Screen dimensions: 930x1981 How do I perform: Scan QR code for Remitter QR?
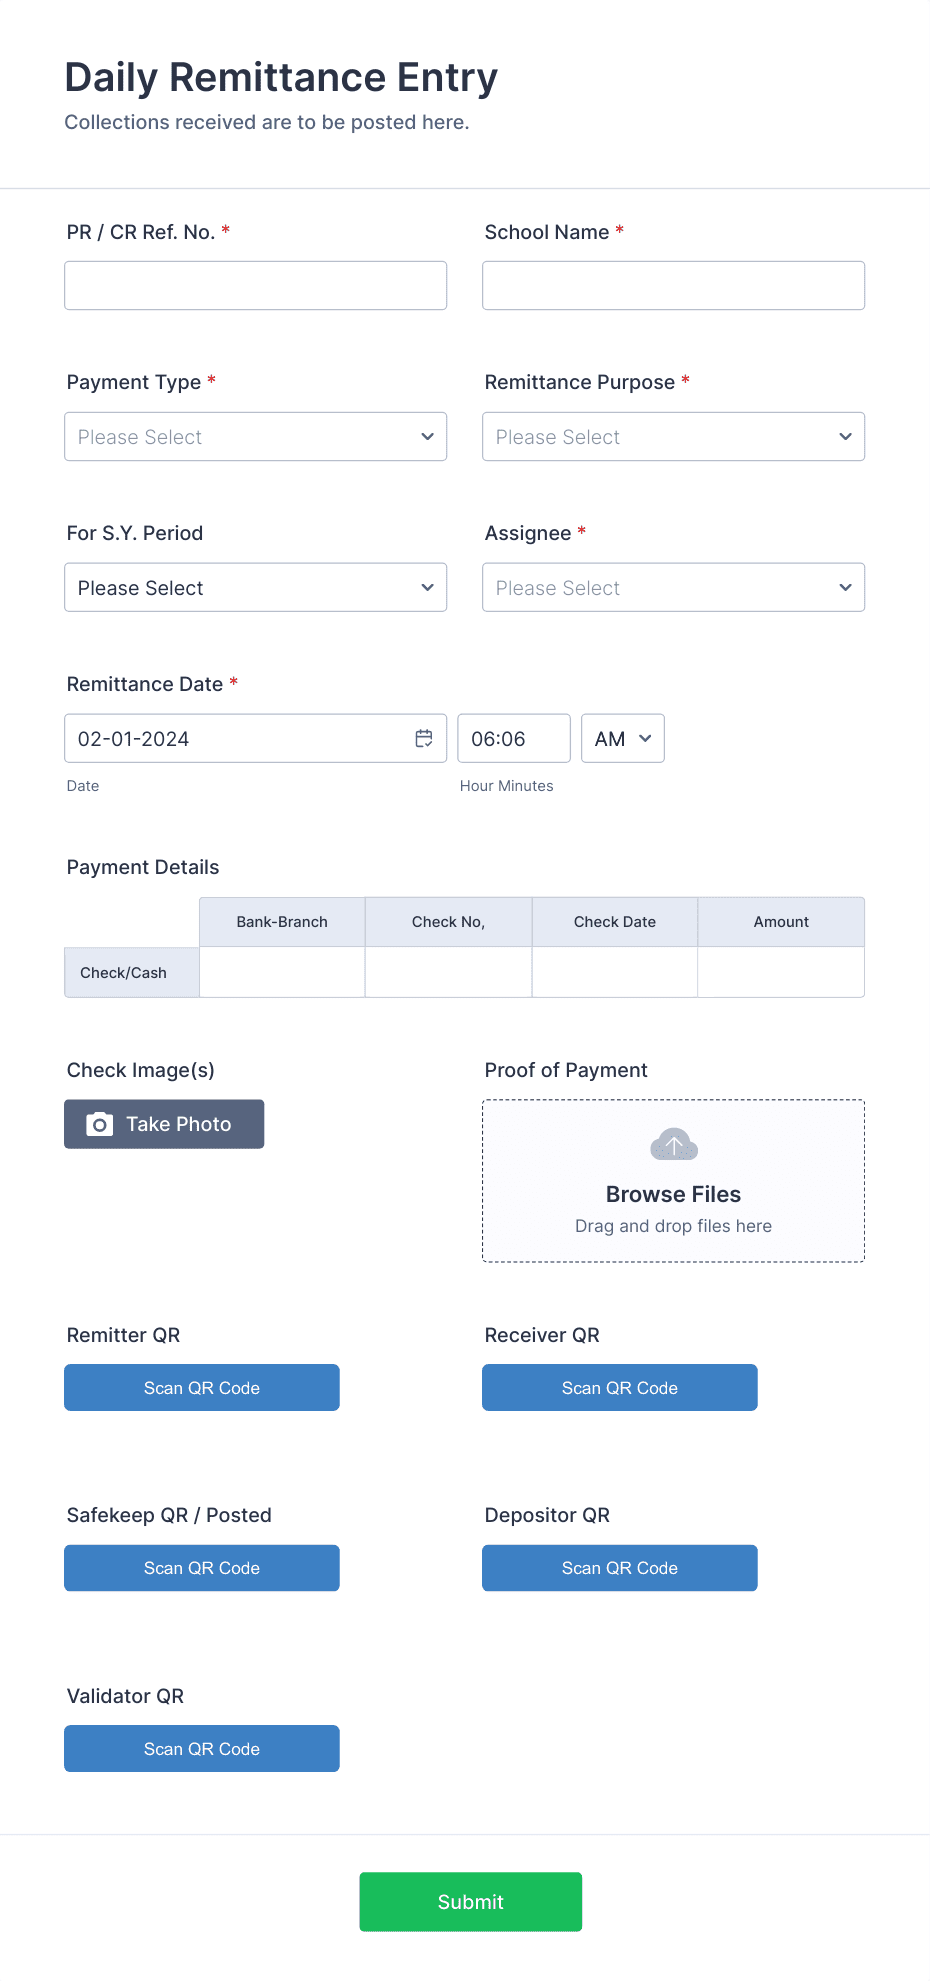tap(202, 1388)
